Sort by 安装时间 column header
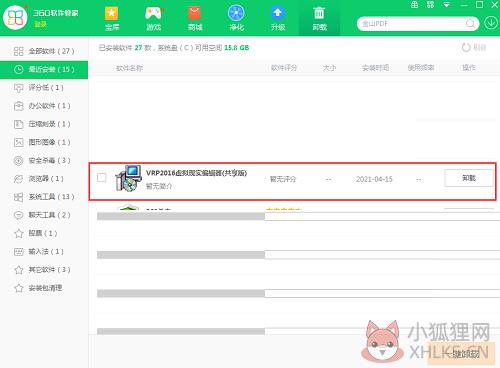Viewport: 500px width, 368px height. click(x=375, y=68)
